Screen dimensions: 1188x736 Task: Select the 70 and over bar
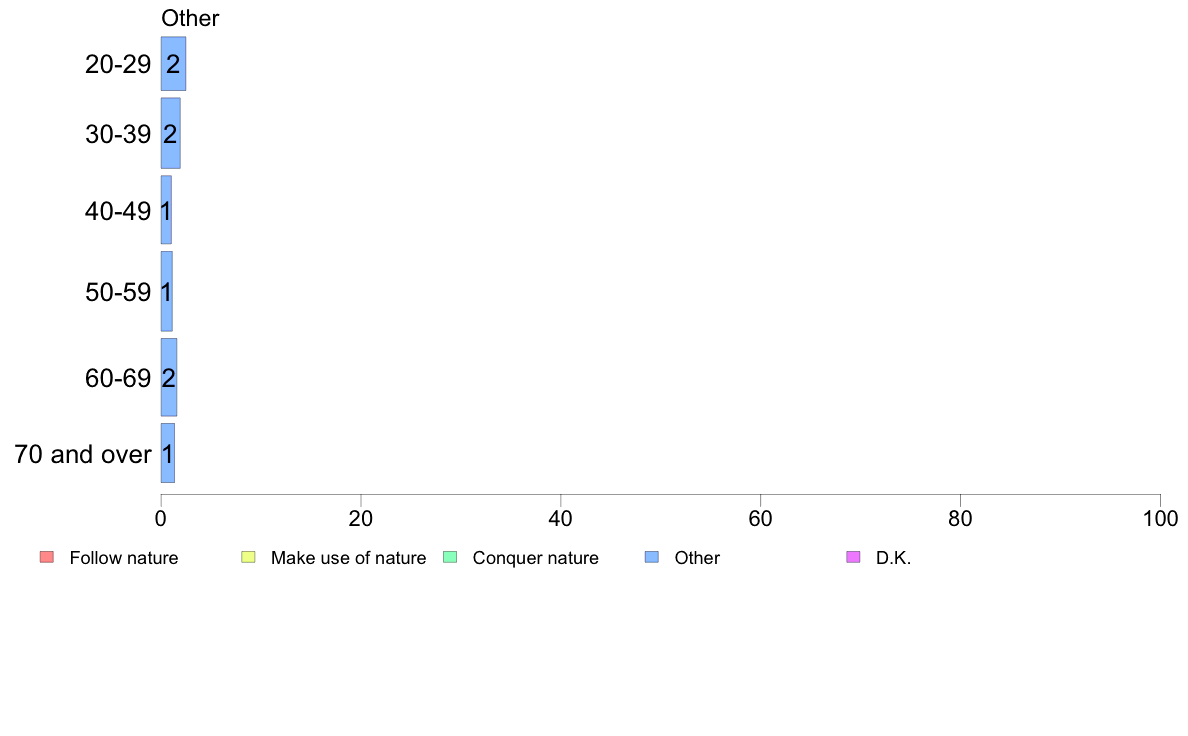click(x=167, y=453)
